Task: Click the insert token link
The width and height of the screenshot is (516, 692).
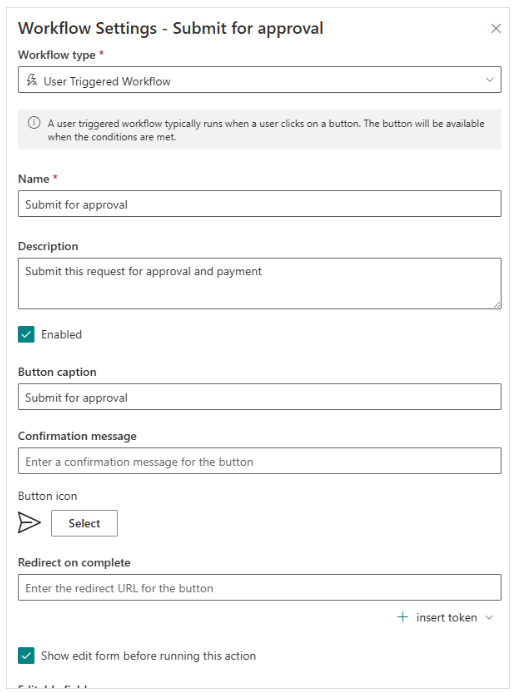Action: pos(446,617)
